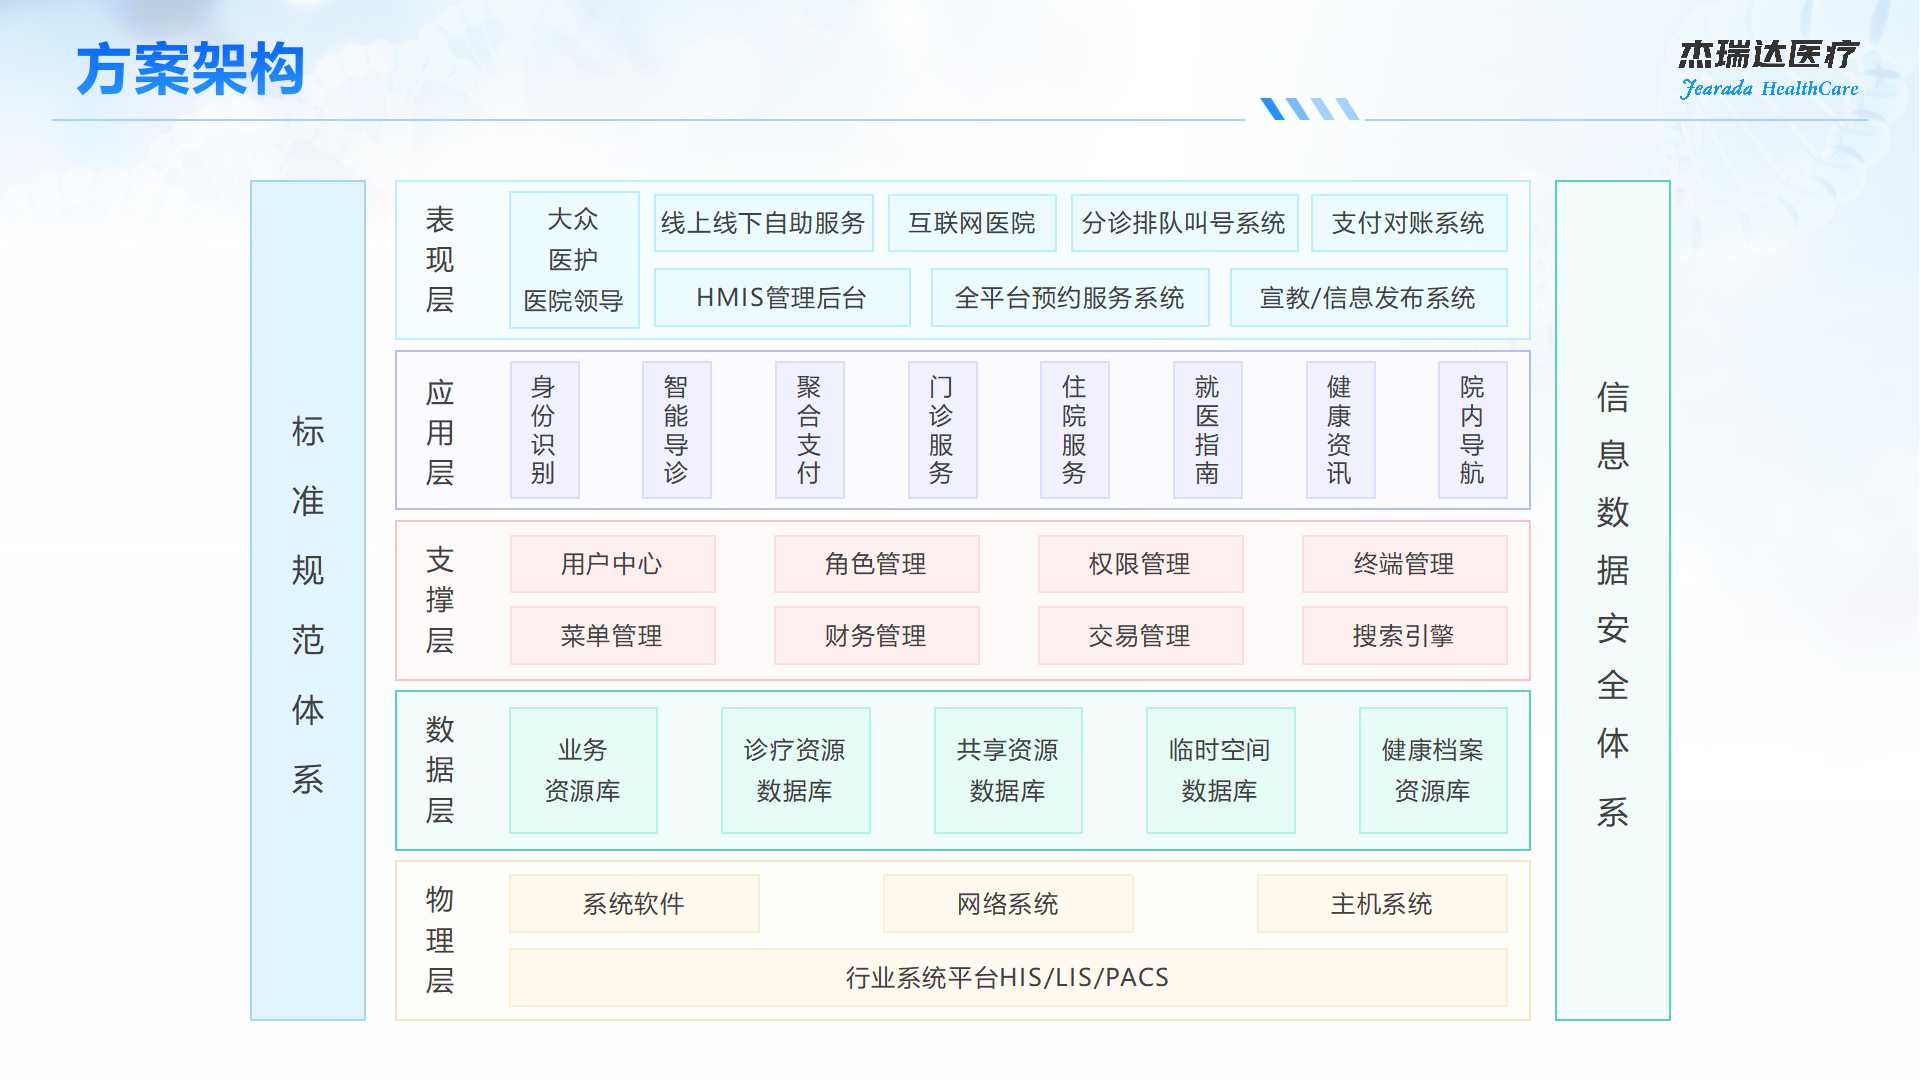Select the 院内导航 vertical box
1920x1080 pixels.
click(1472, 430)
